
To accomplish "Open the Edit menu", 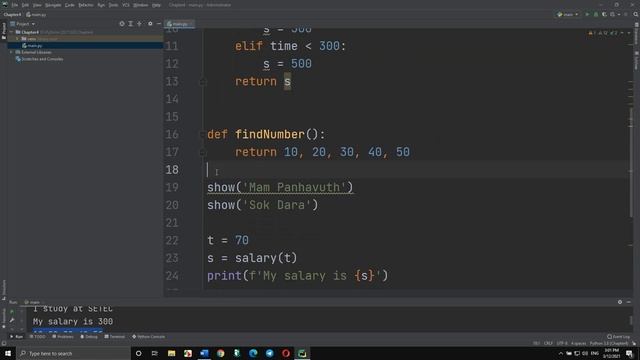I will [25, 5].
